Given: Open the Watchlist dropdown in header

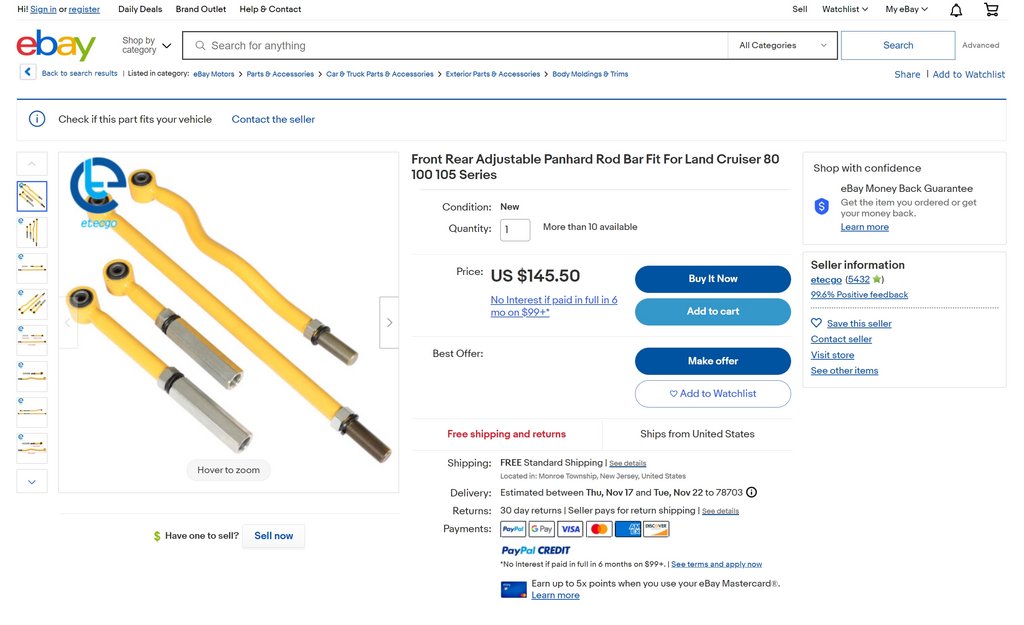Looking at the screenshot, I should pos(845,9).
